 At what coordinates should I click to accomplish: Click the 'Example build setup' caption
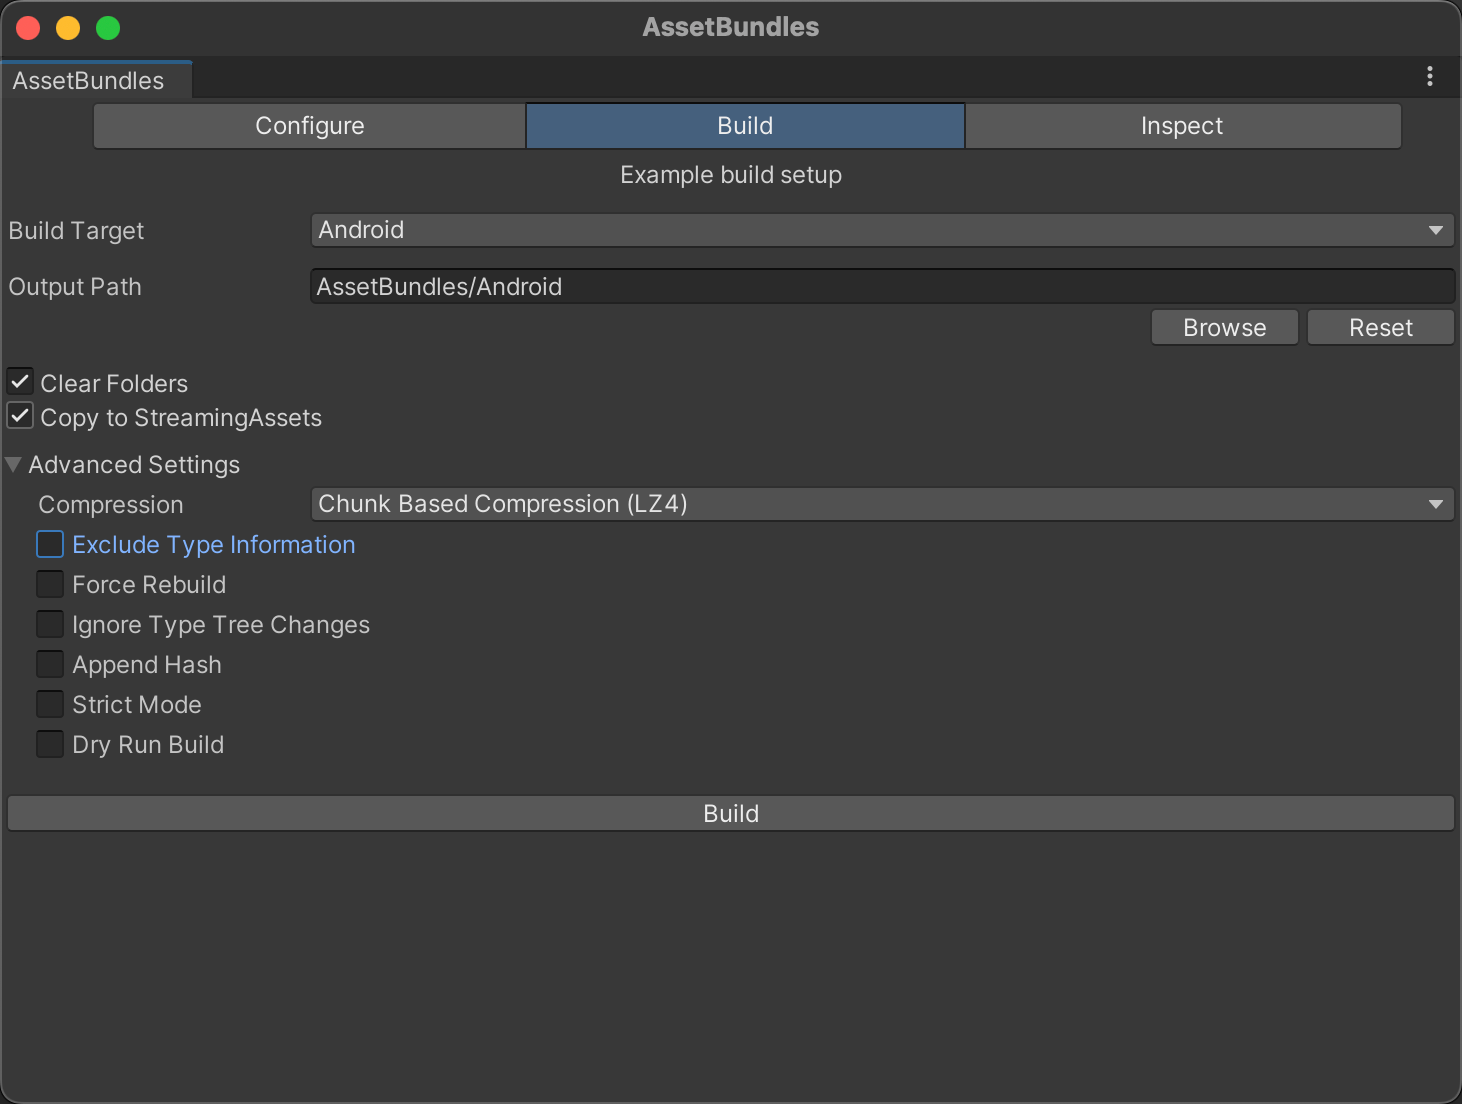731,175
